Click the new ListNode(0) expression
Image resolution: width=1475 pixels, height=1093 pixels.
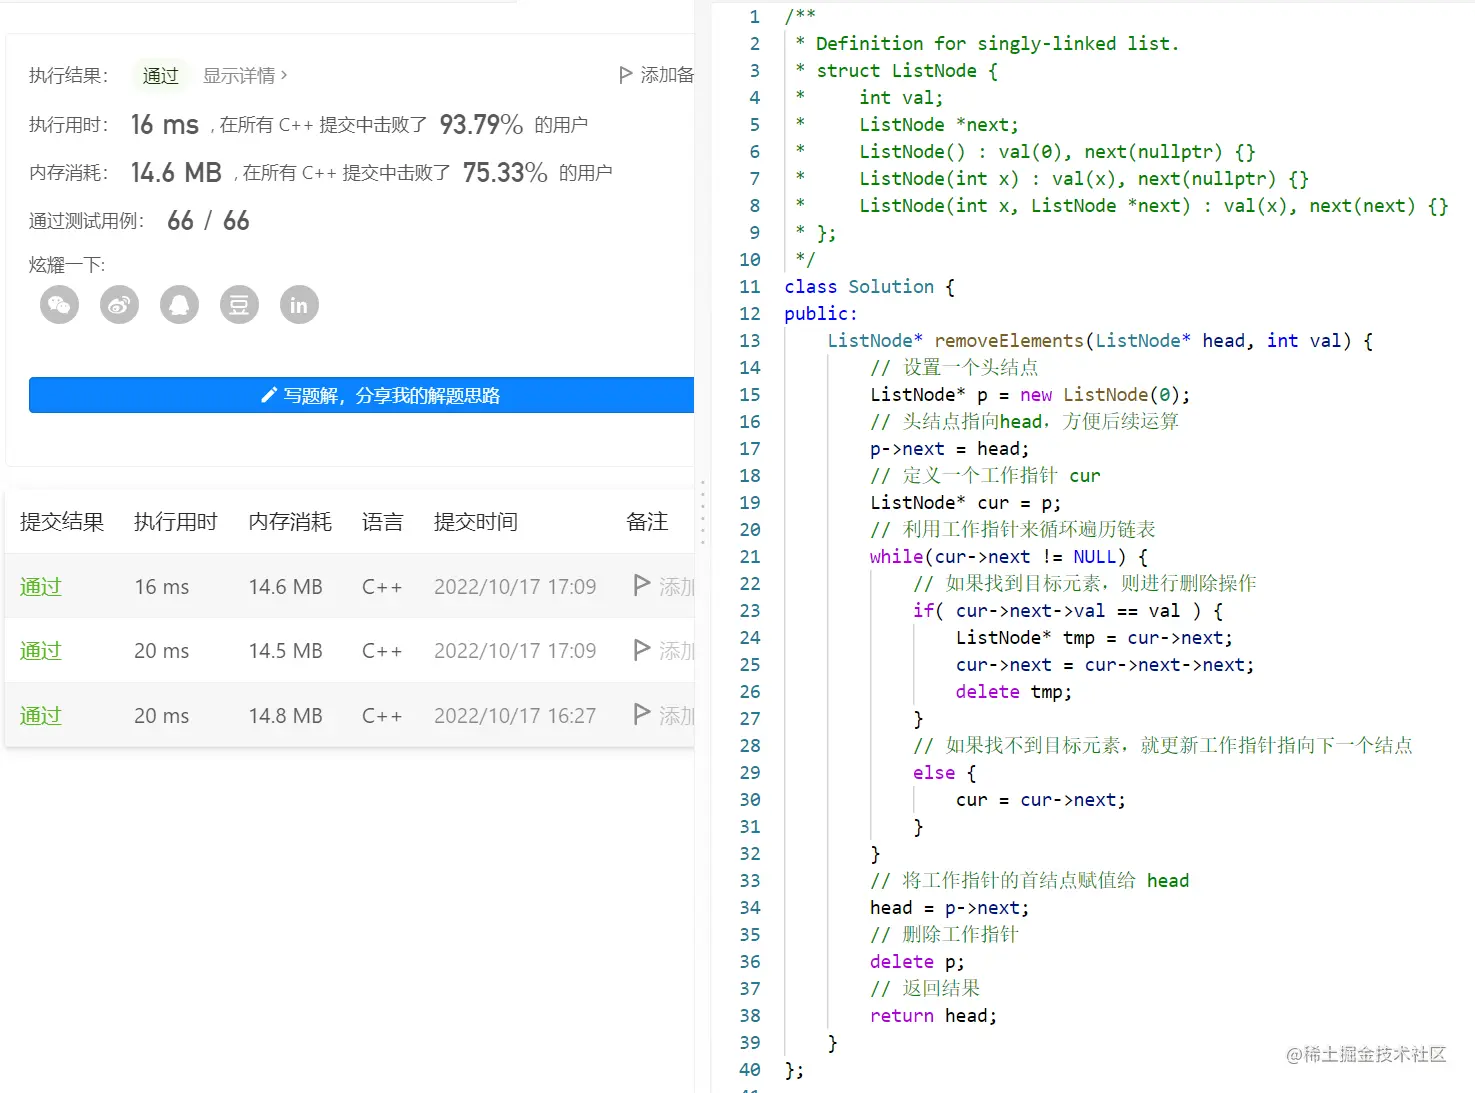1099,395
